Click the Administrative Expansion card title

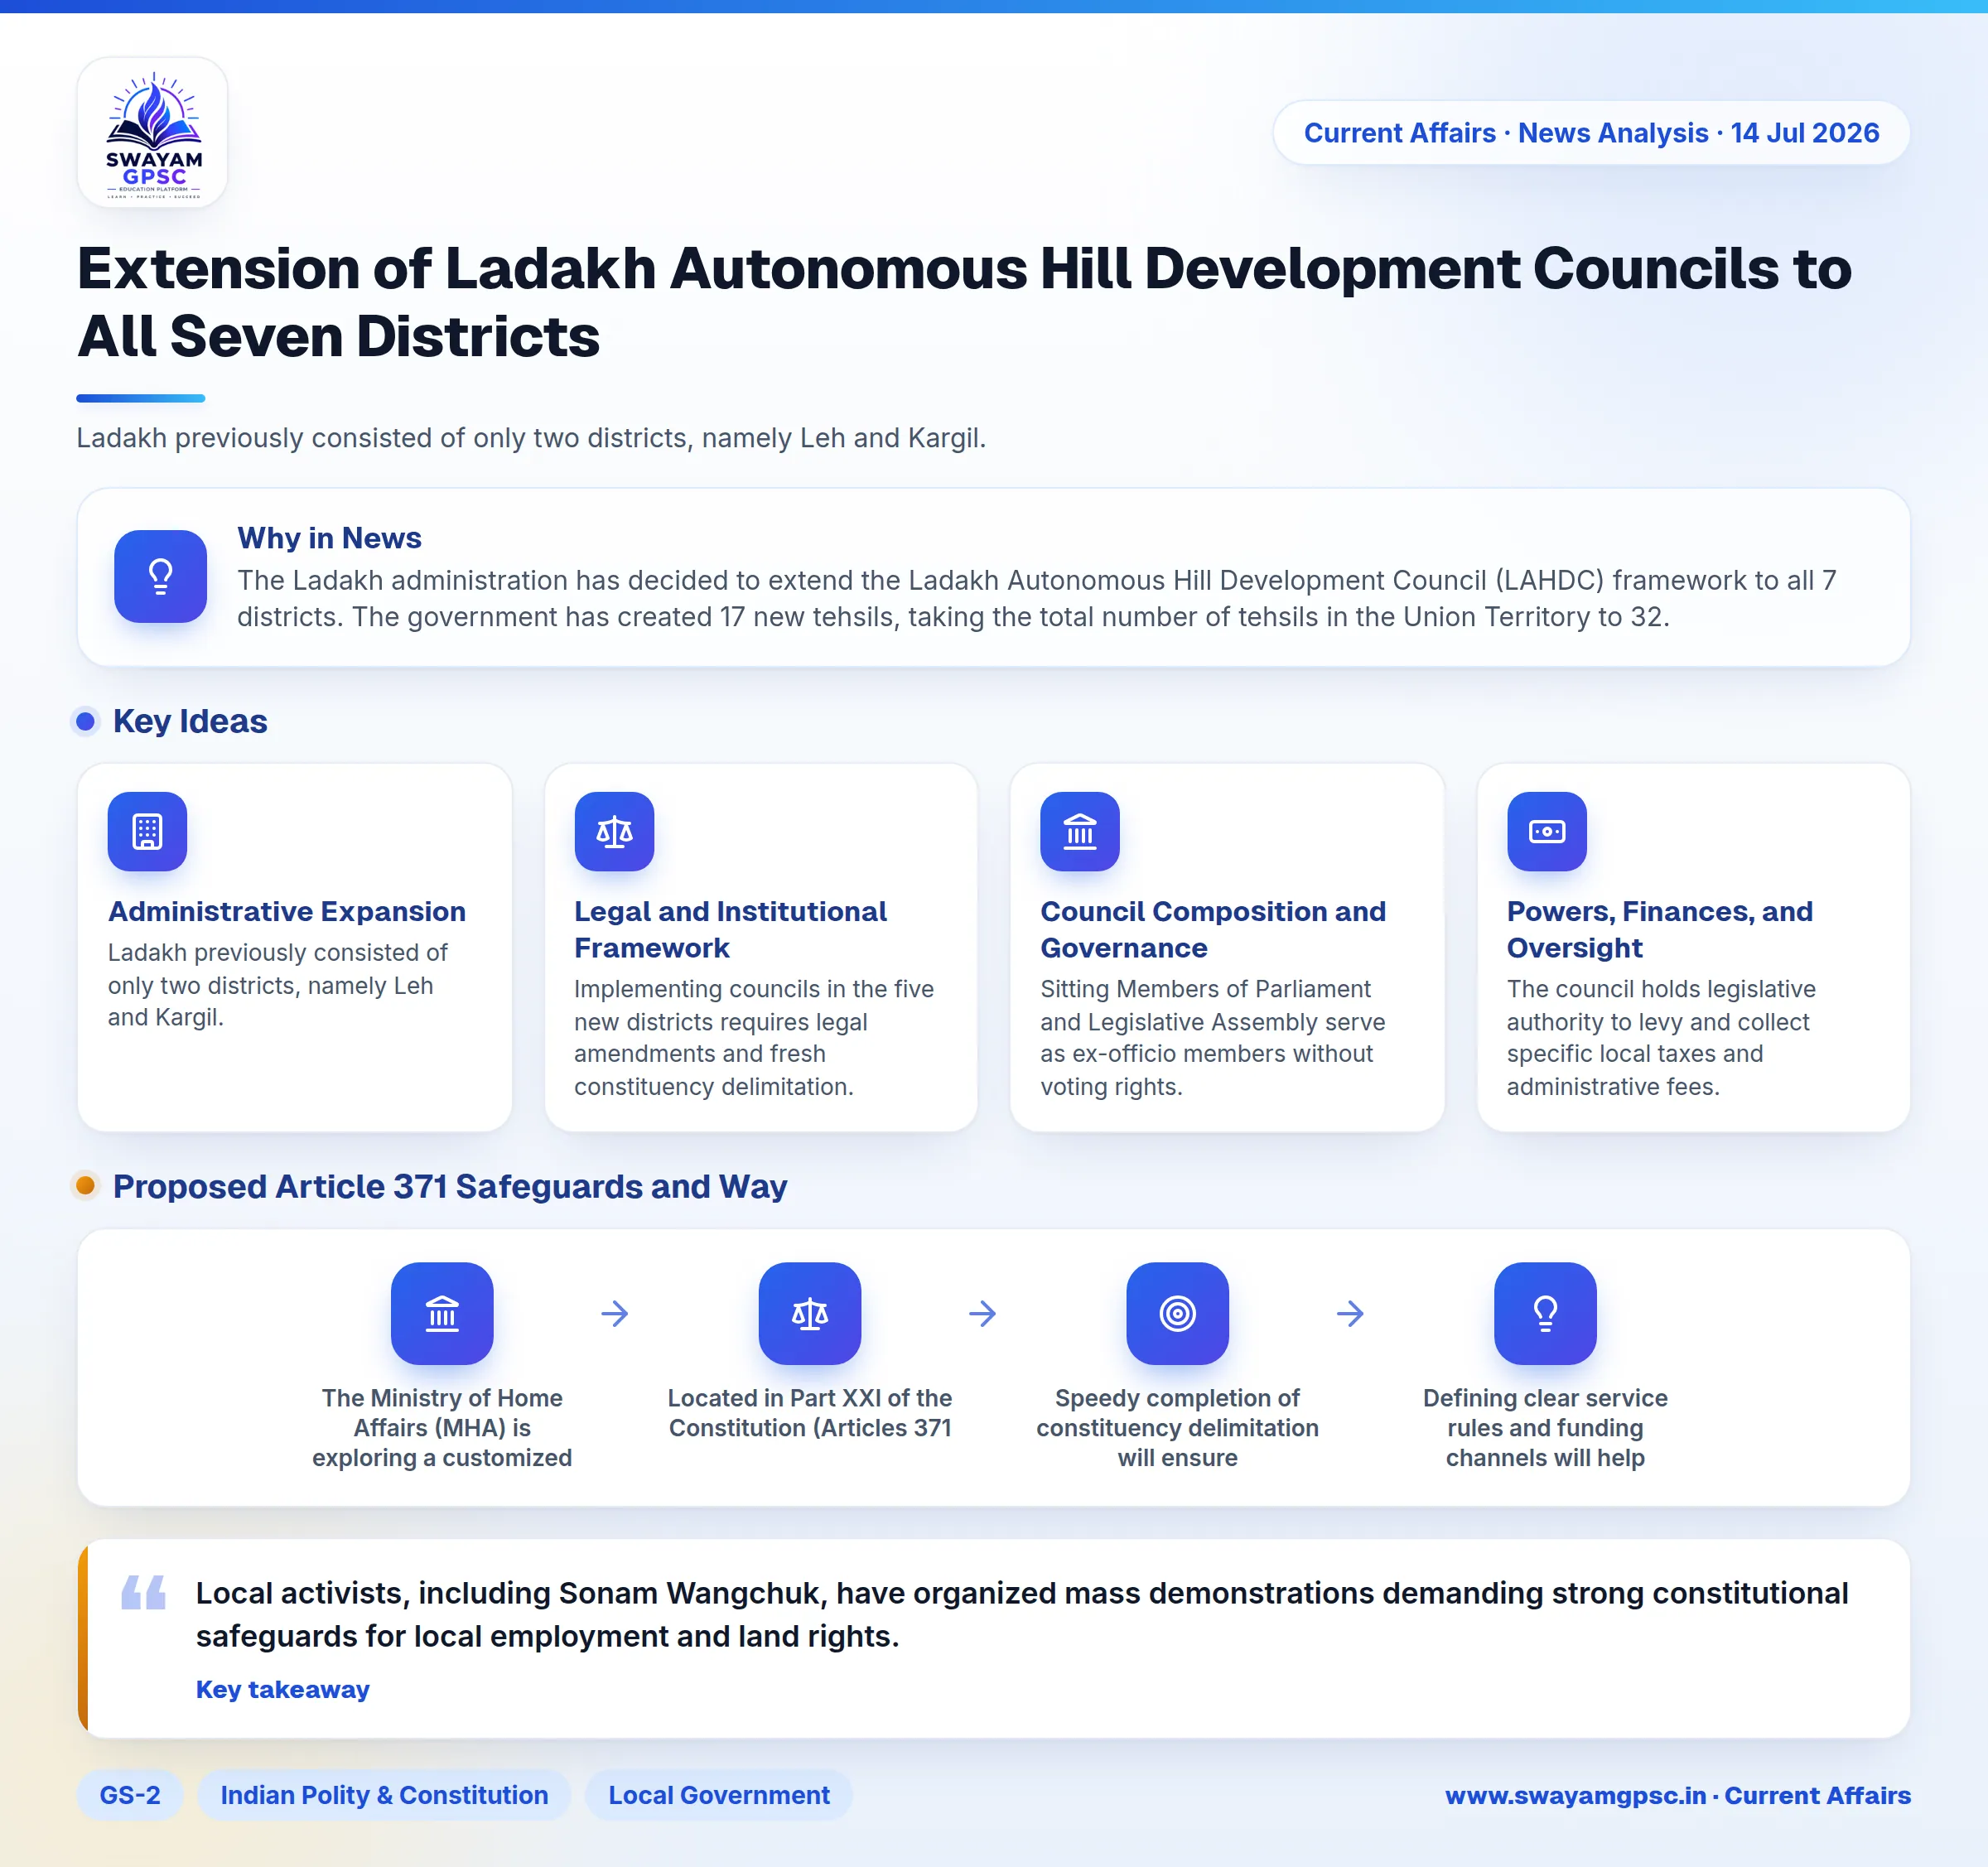pyautogui.click(x=287, y=911)
